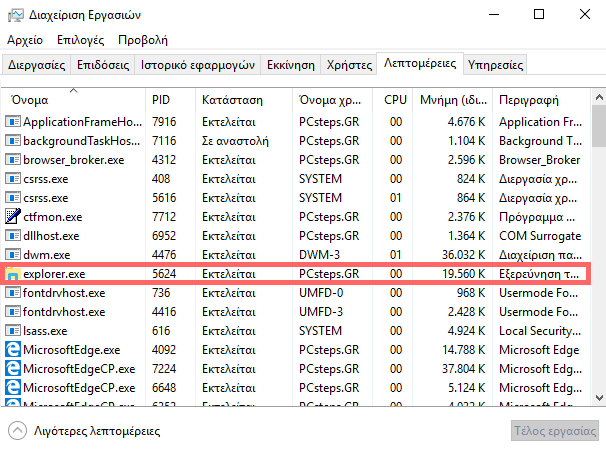
Task: Switch to the Υπηρεσίες tab
Action: [495, 65]
